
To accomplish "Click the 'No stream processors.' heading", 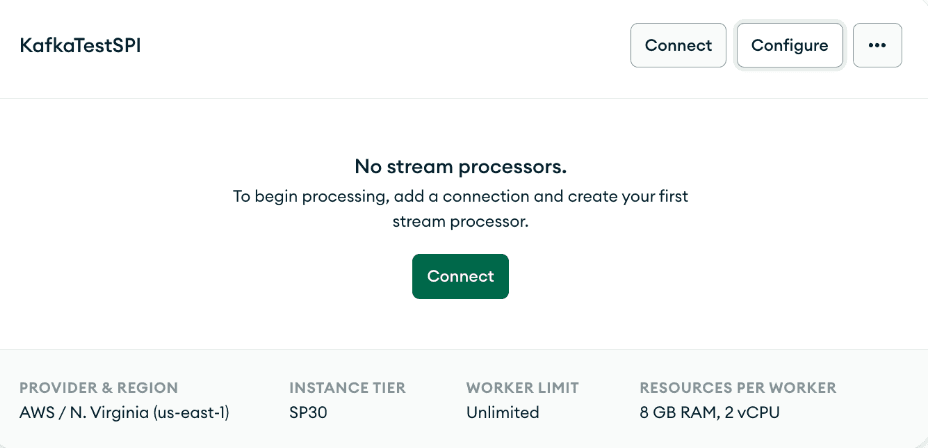I will (460, 166).
